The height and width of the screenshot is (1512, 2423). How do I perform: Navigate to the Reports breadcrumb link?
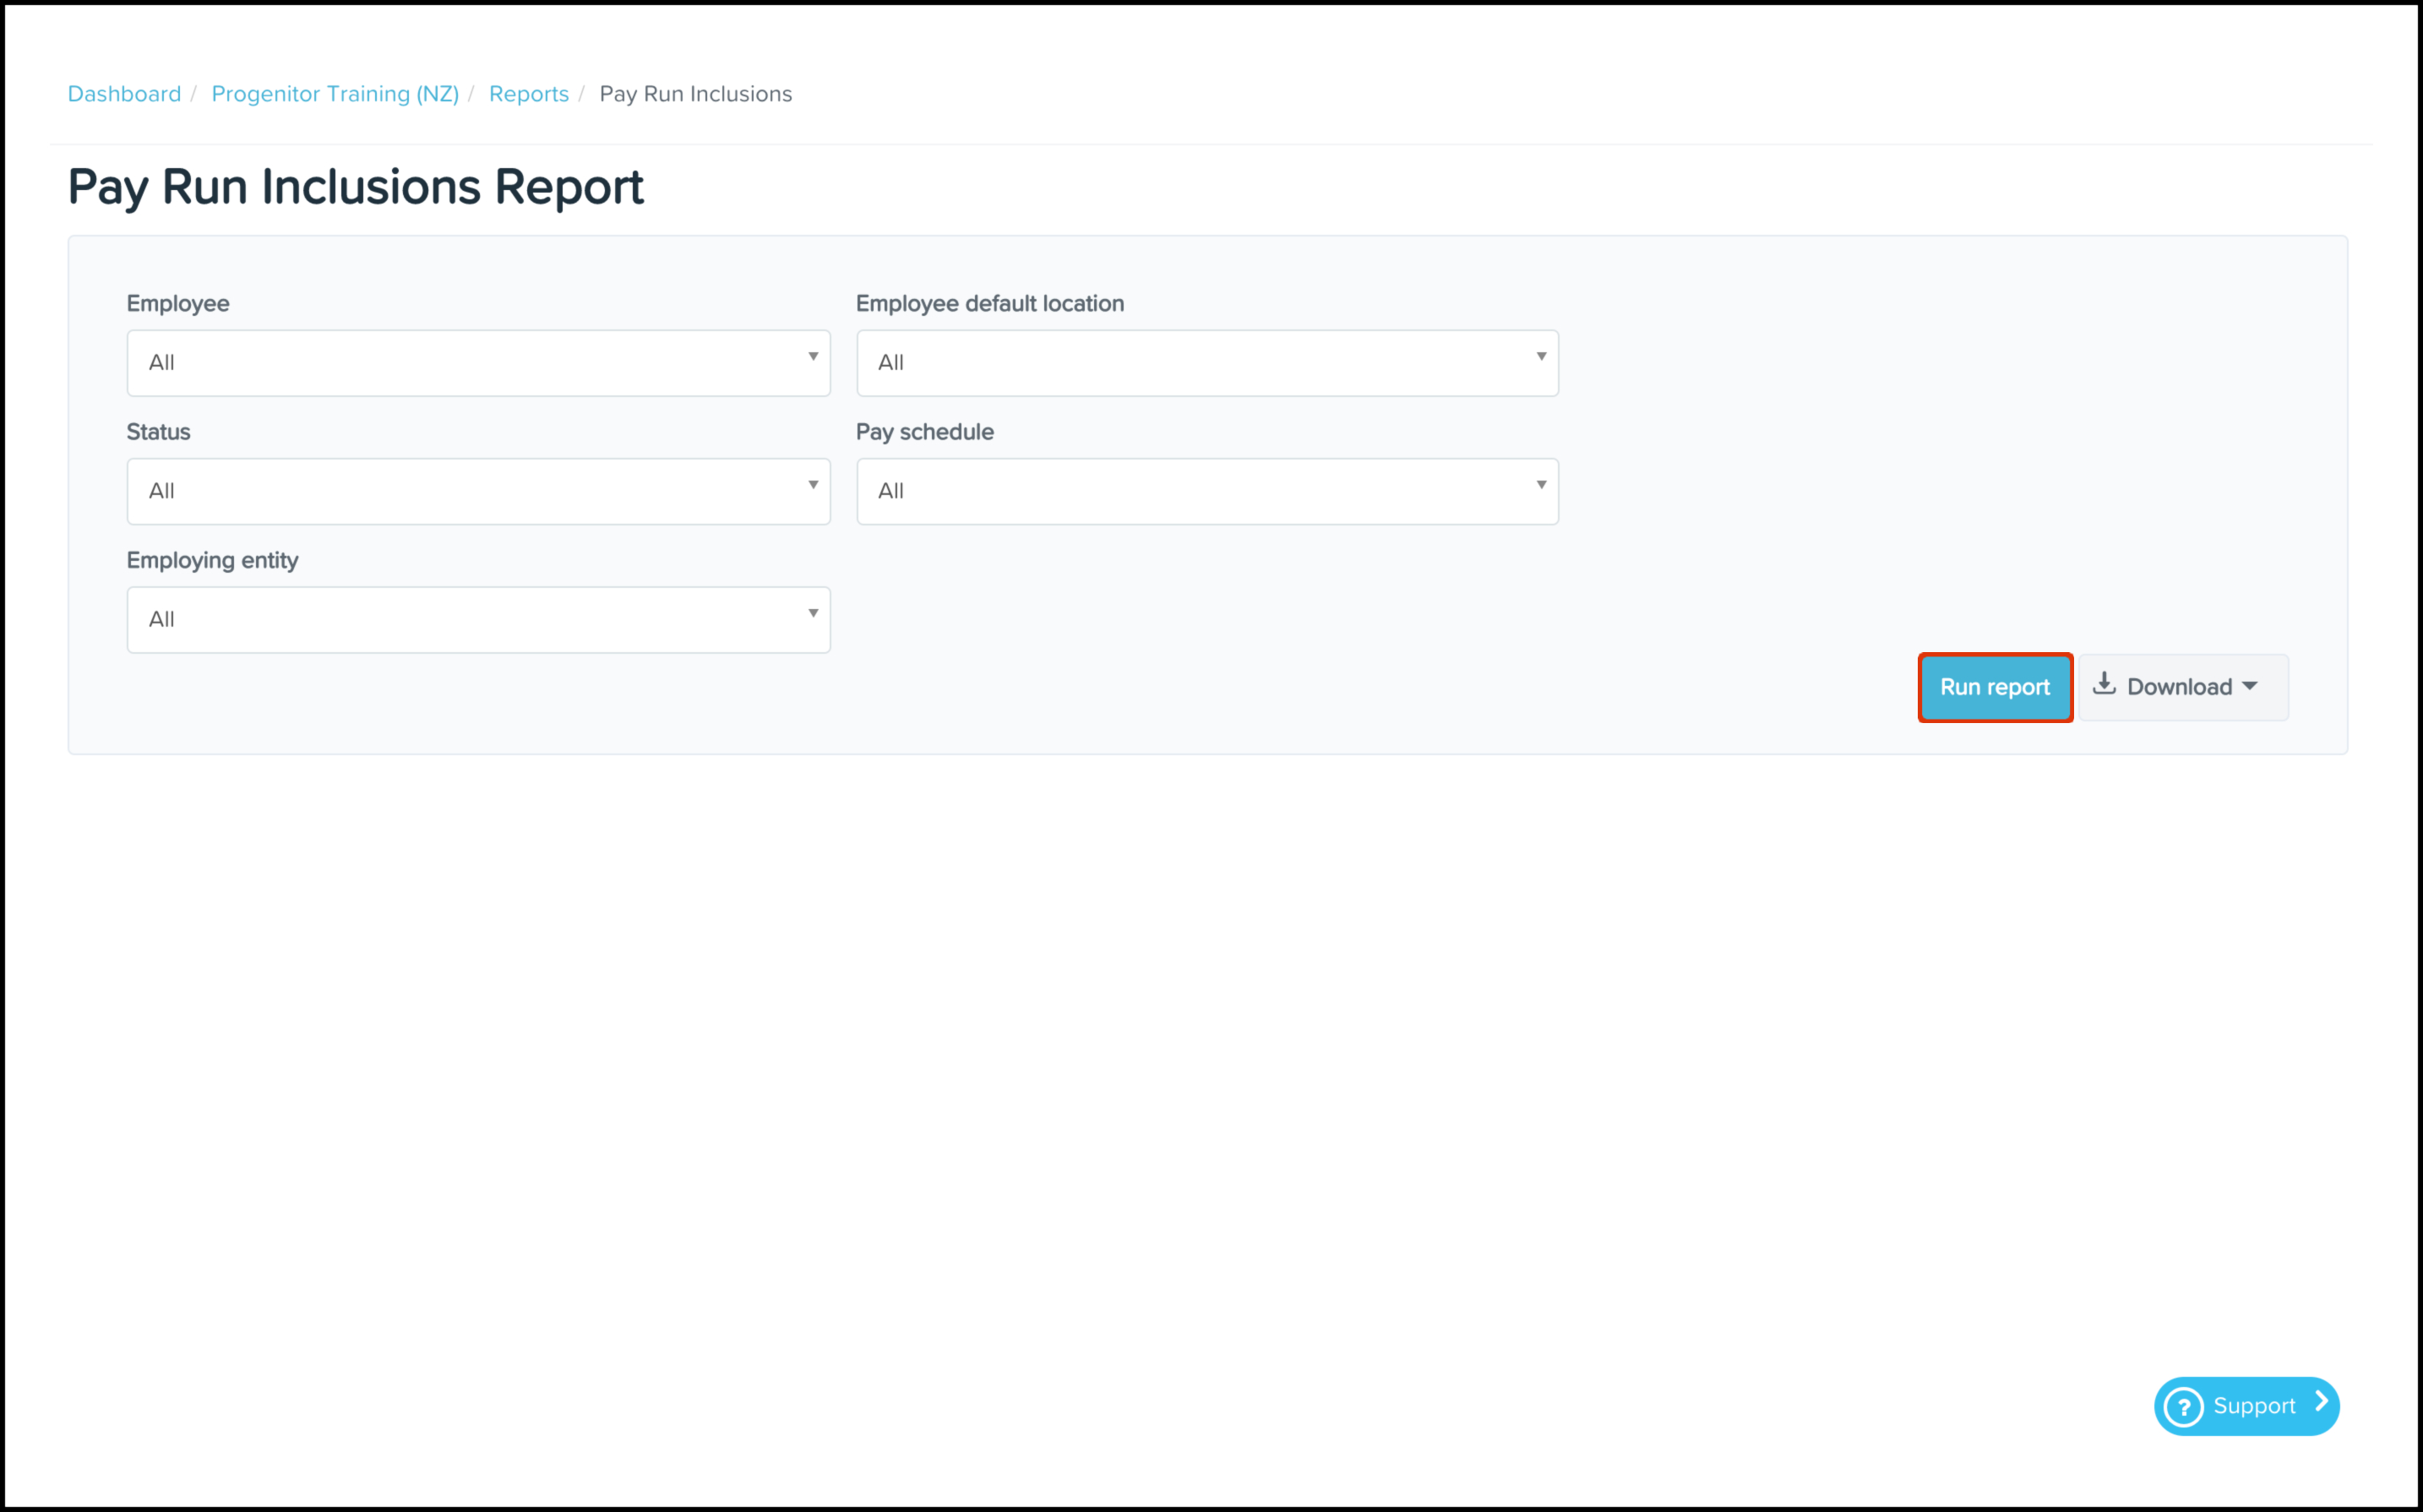tap(528, 94)
